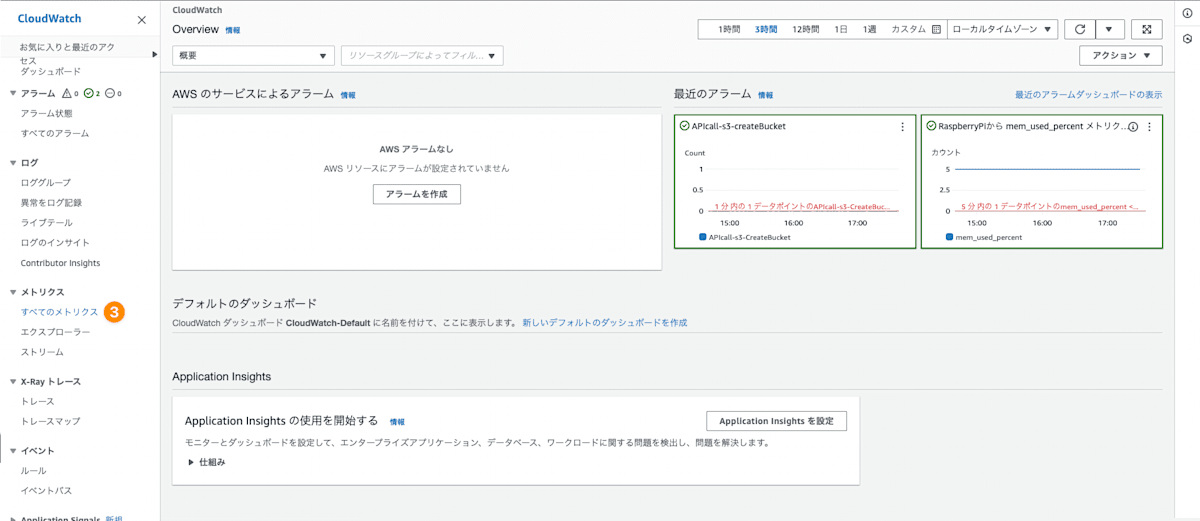Select the 1日 time range
Viewport: 1200px width, 521px height.
tap(841, 30)
